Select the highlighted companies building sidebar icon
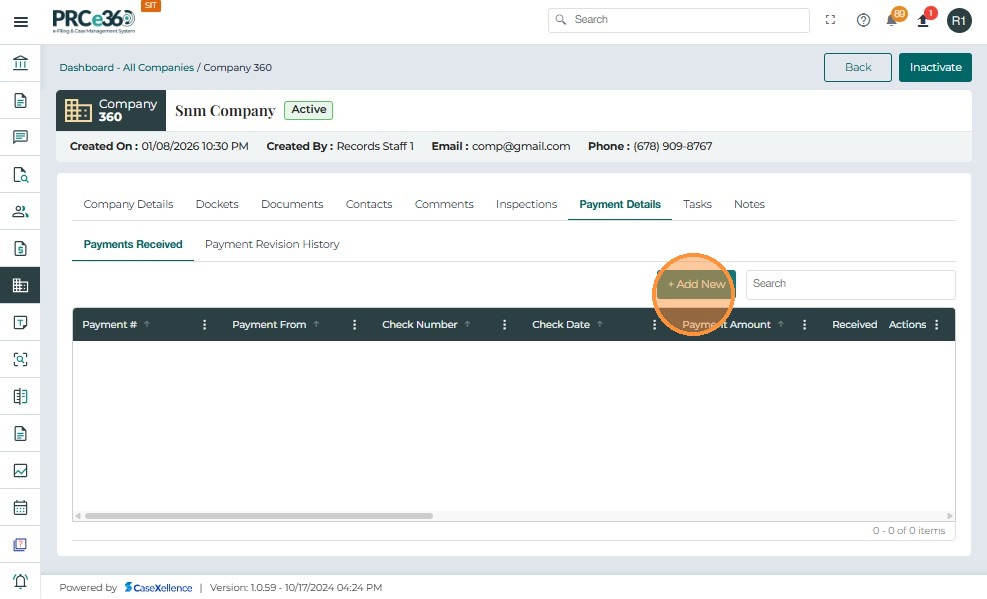987x599 pixels. (x=20, y=285)
